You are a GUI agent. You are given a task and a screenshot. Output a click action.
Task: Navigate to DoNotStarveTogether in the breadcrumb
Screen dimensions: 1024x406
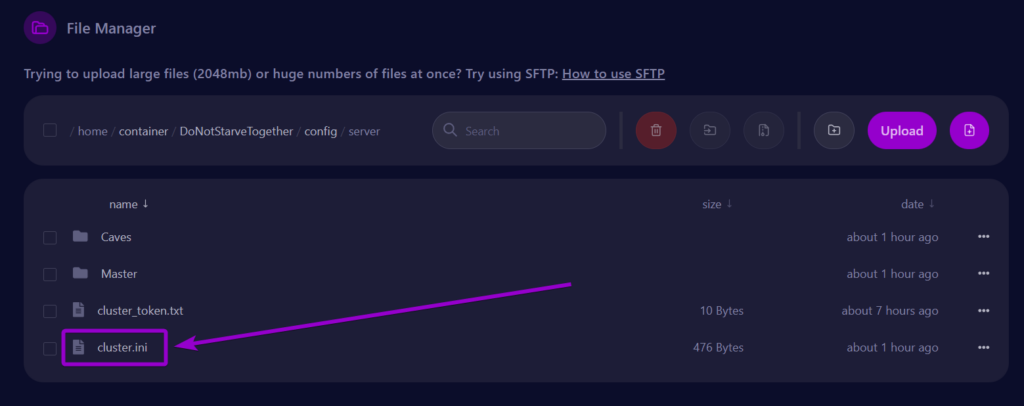235,131
